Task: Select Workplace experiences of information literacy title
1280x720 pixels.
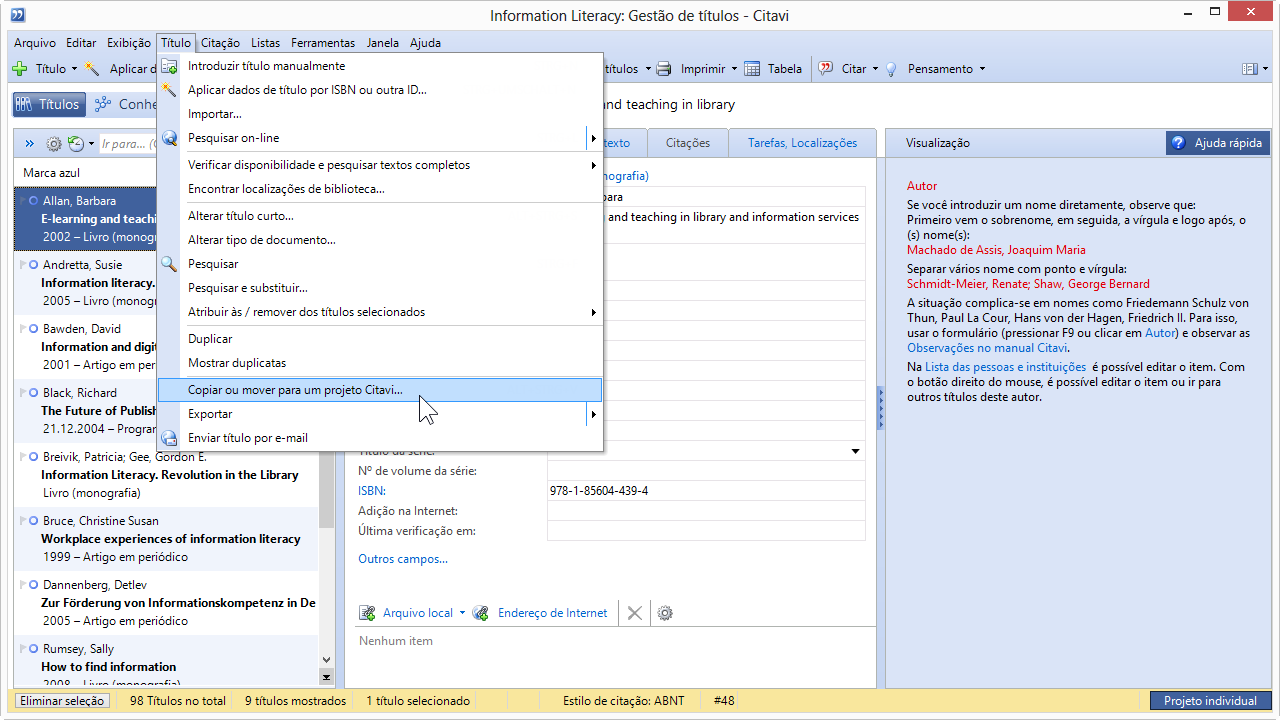Action: (x=171, y=539)
